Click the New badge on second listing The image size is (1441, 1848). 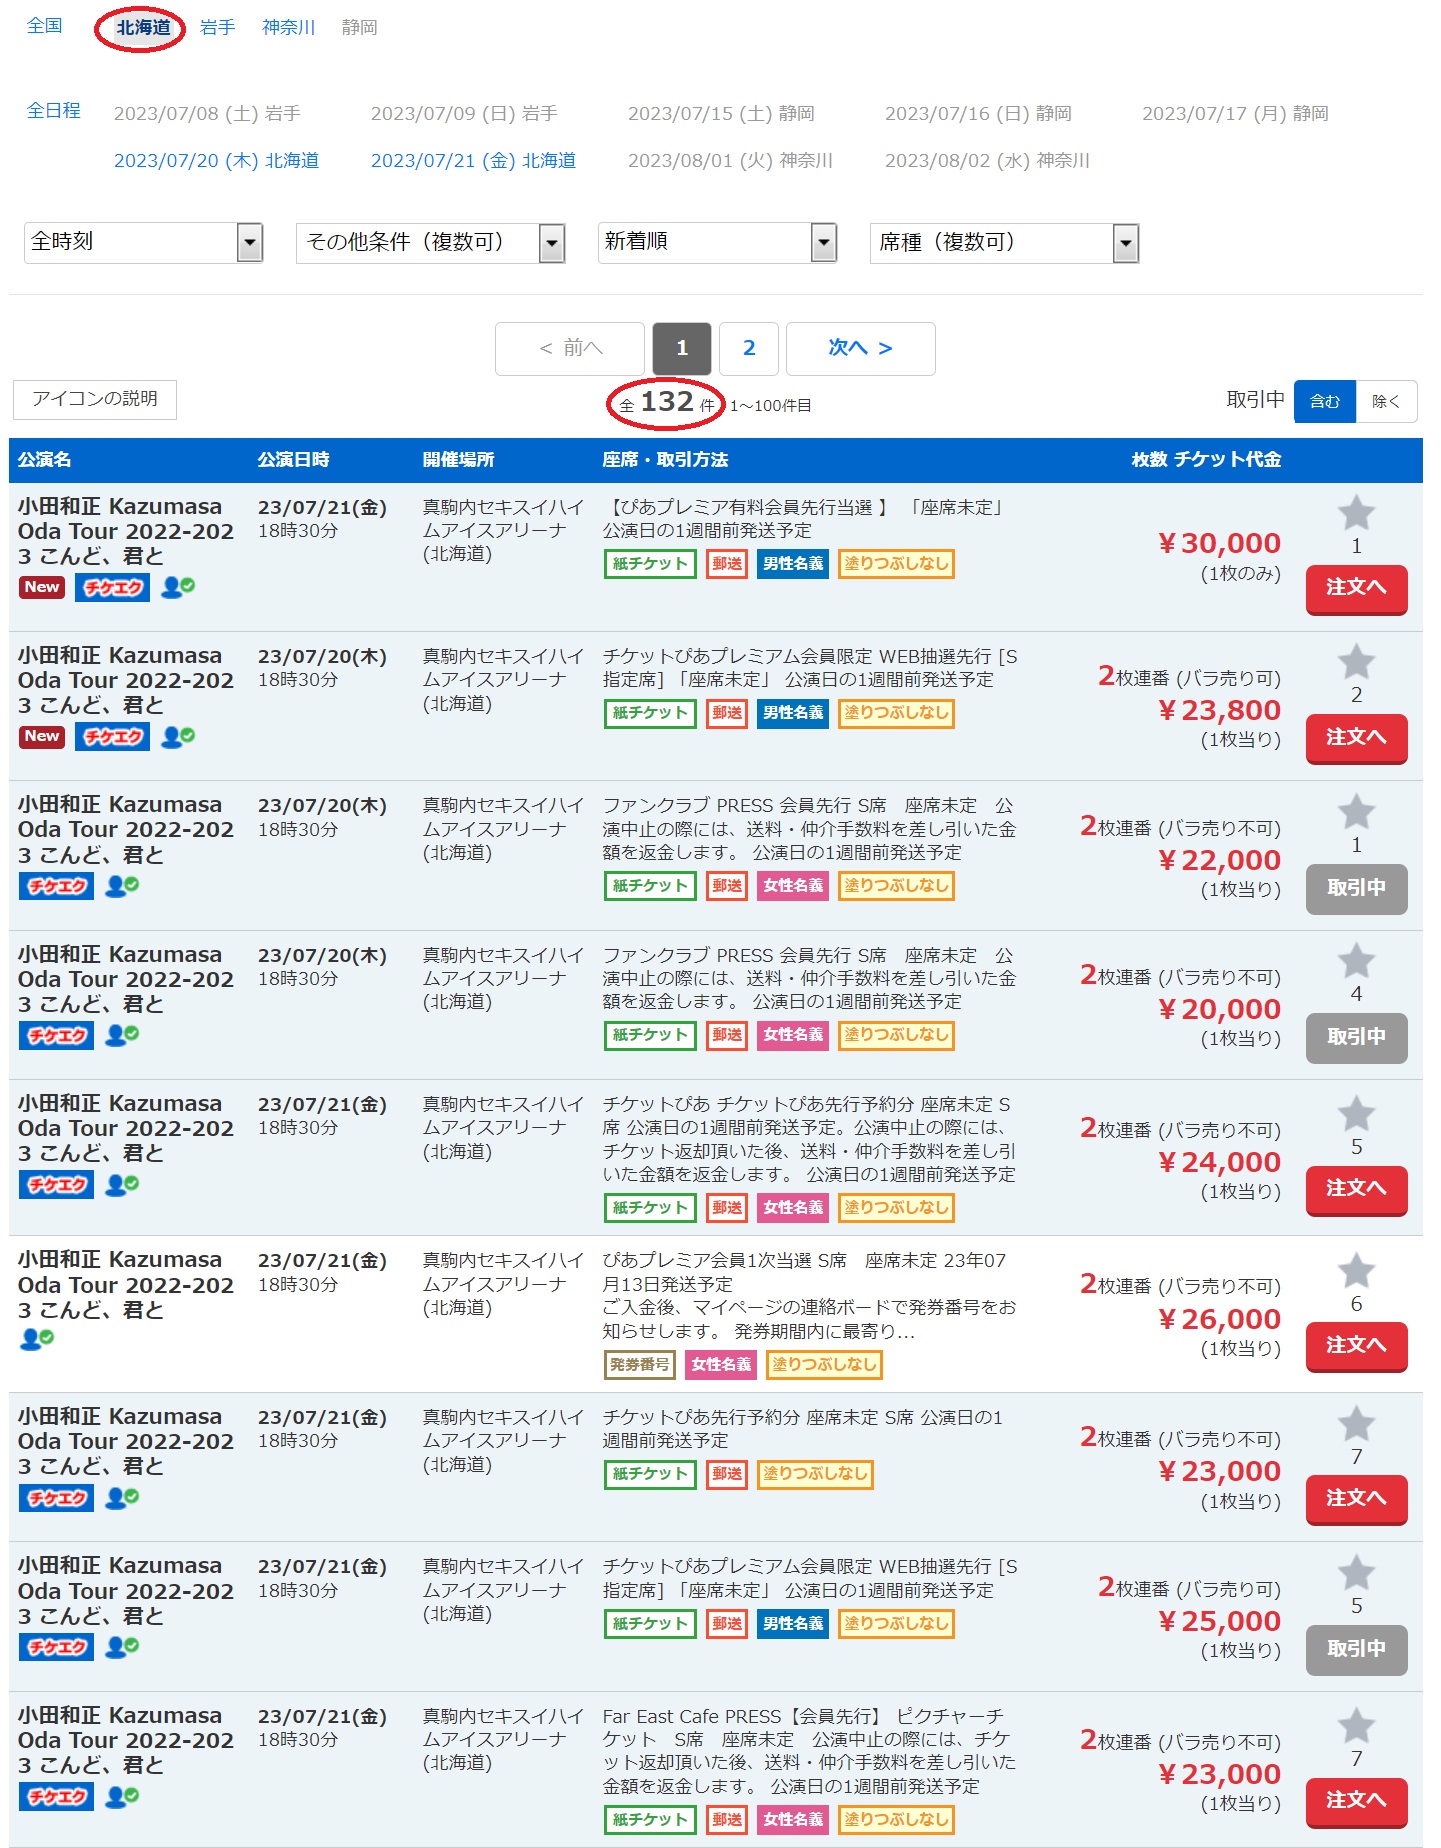click(42, 737)
